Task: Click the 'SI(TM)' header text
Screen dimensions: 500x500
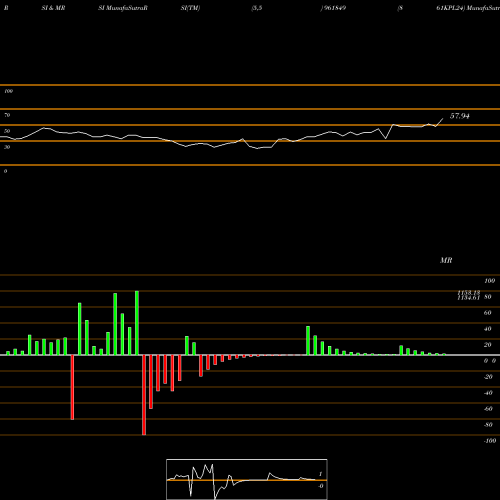Action: pos(190,8)
